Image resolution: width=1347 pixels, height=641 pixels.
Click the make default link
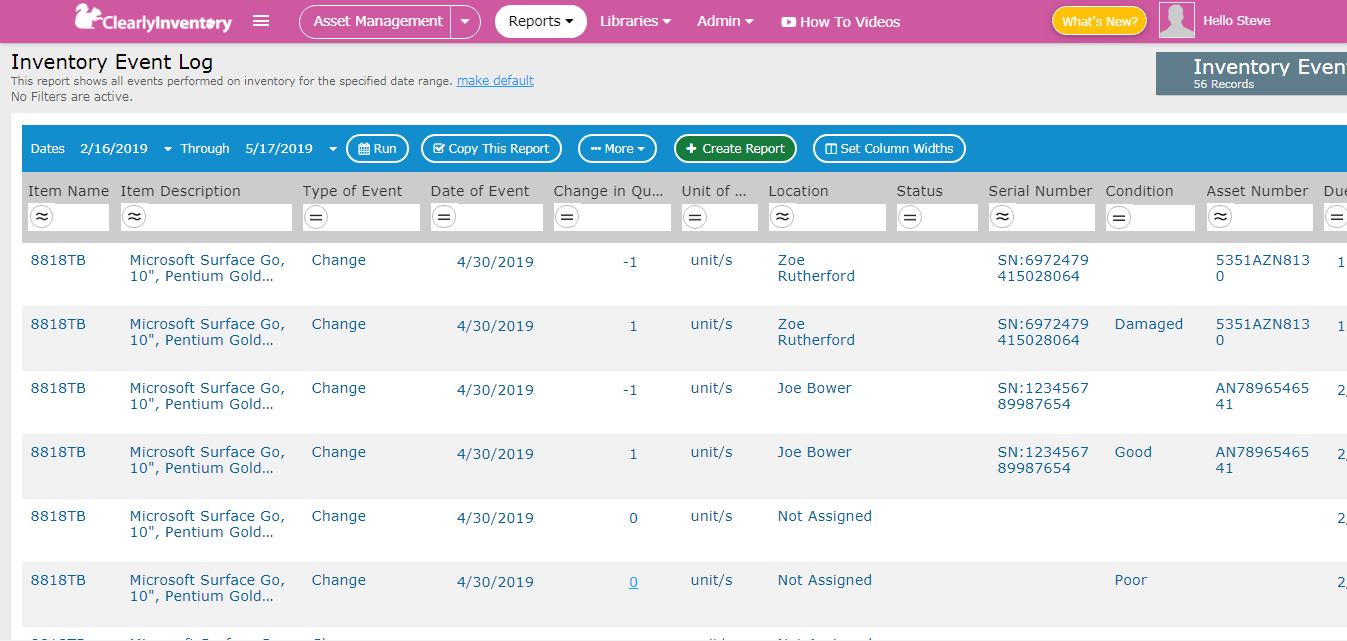494,80
